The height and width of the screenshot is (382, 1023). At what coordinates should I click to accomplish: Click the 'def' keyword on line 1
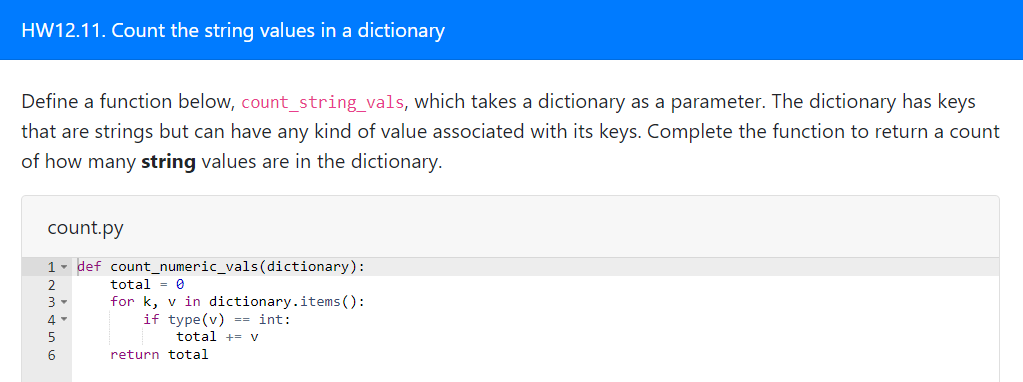89,266
